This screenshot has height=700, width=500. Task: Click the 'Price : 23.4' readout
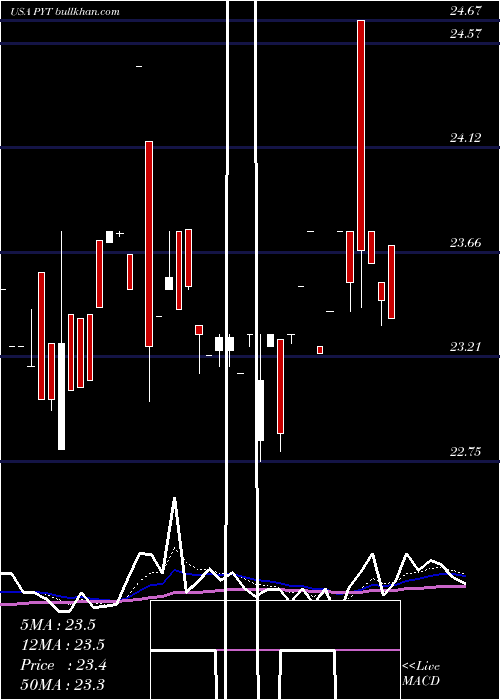coord(63,665)
